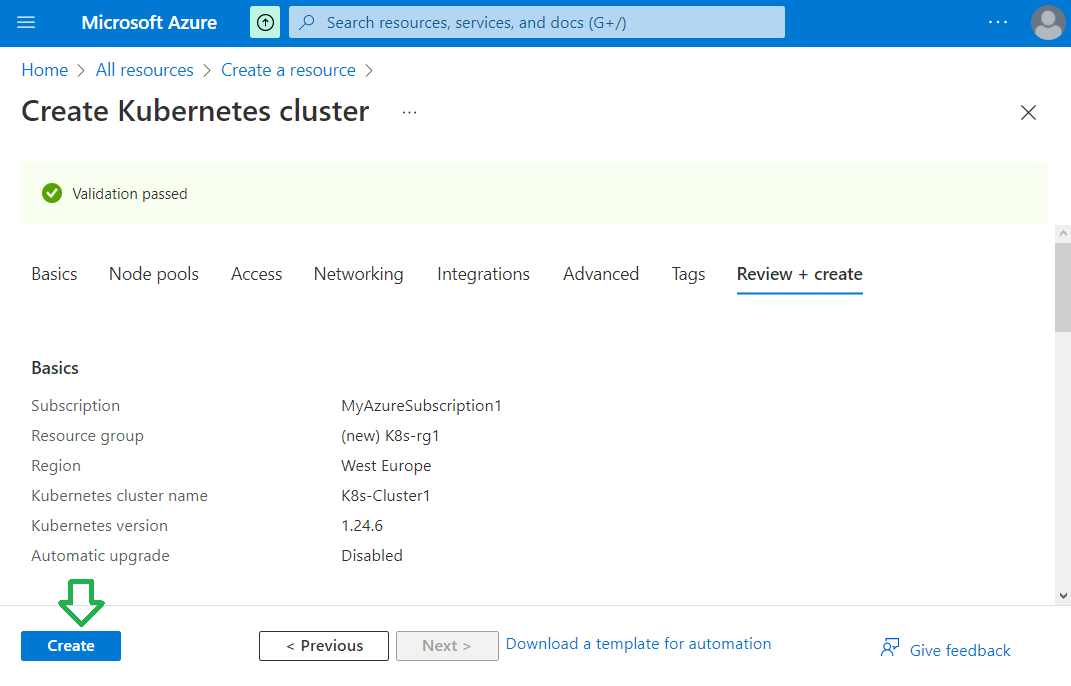Click the upload icon beside the search bar
Screen dimensions: 1071x686
[x=265, y=22]
